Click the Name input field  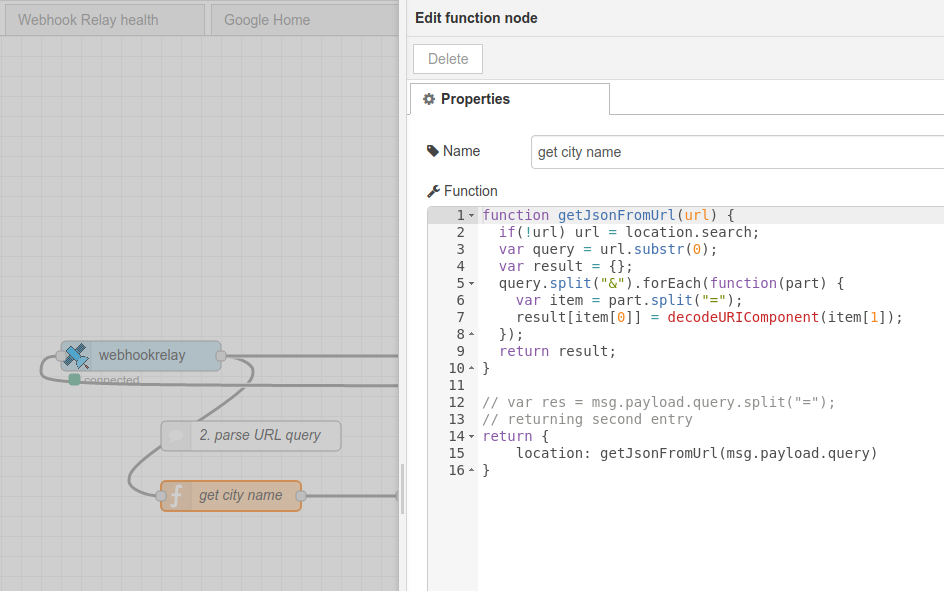738,152
